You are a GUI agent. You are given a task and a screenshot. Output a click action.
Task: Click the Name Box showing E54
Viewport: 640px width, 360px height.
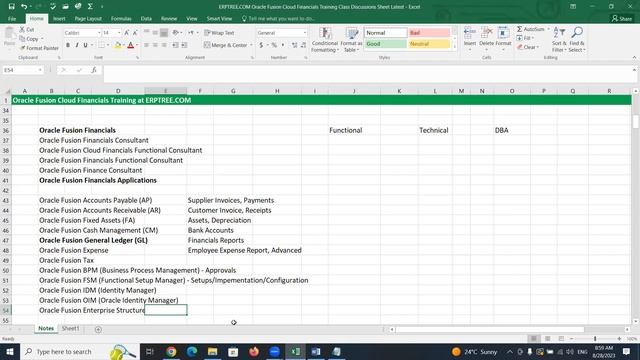[23, 70]
